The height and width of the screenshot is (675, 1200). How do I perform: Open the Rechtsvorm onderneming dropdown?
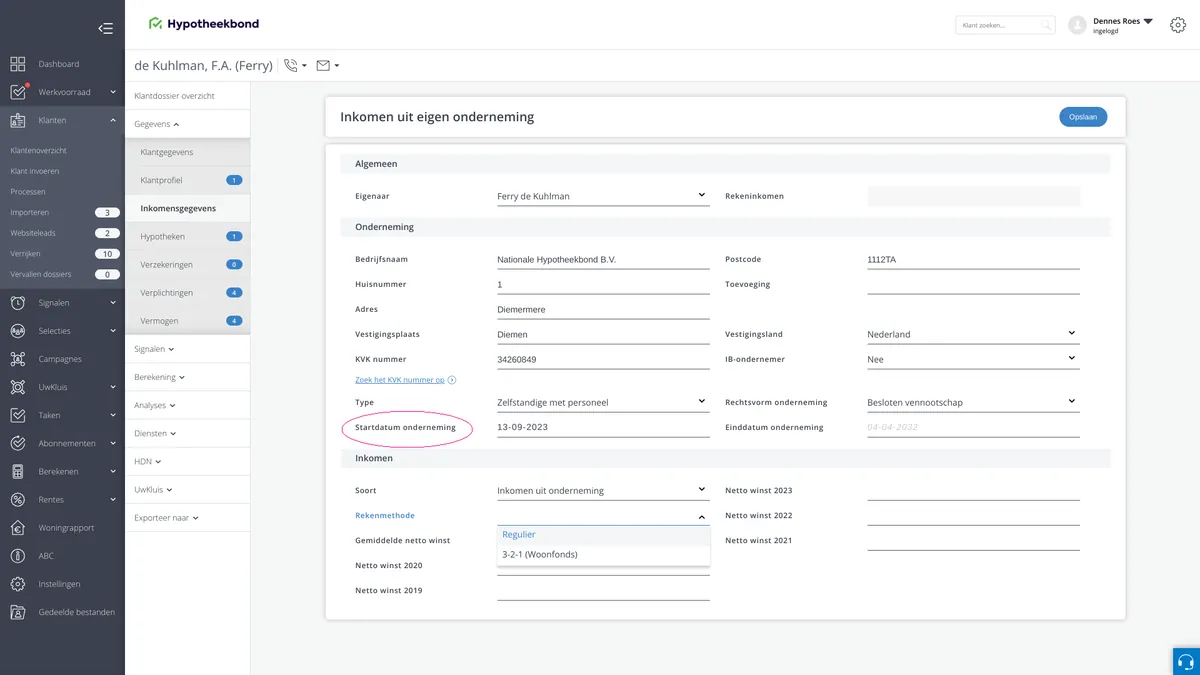point(973,402)
